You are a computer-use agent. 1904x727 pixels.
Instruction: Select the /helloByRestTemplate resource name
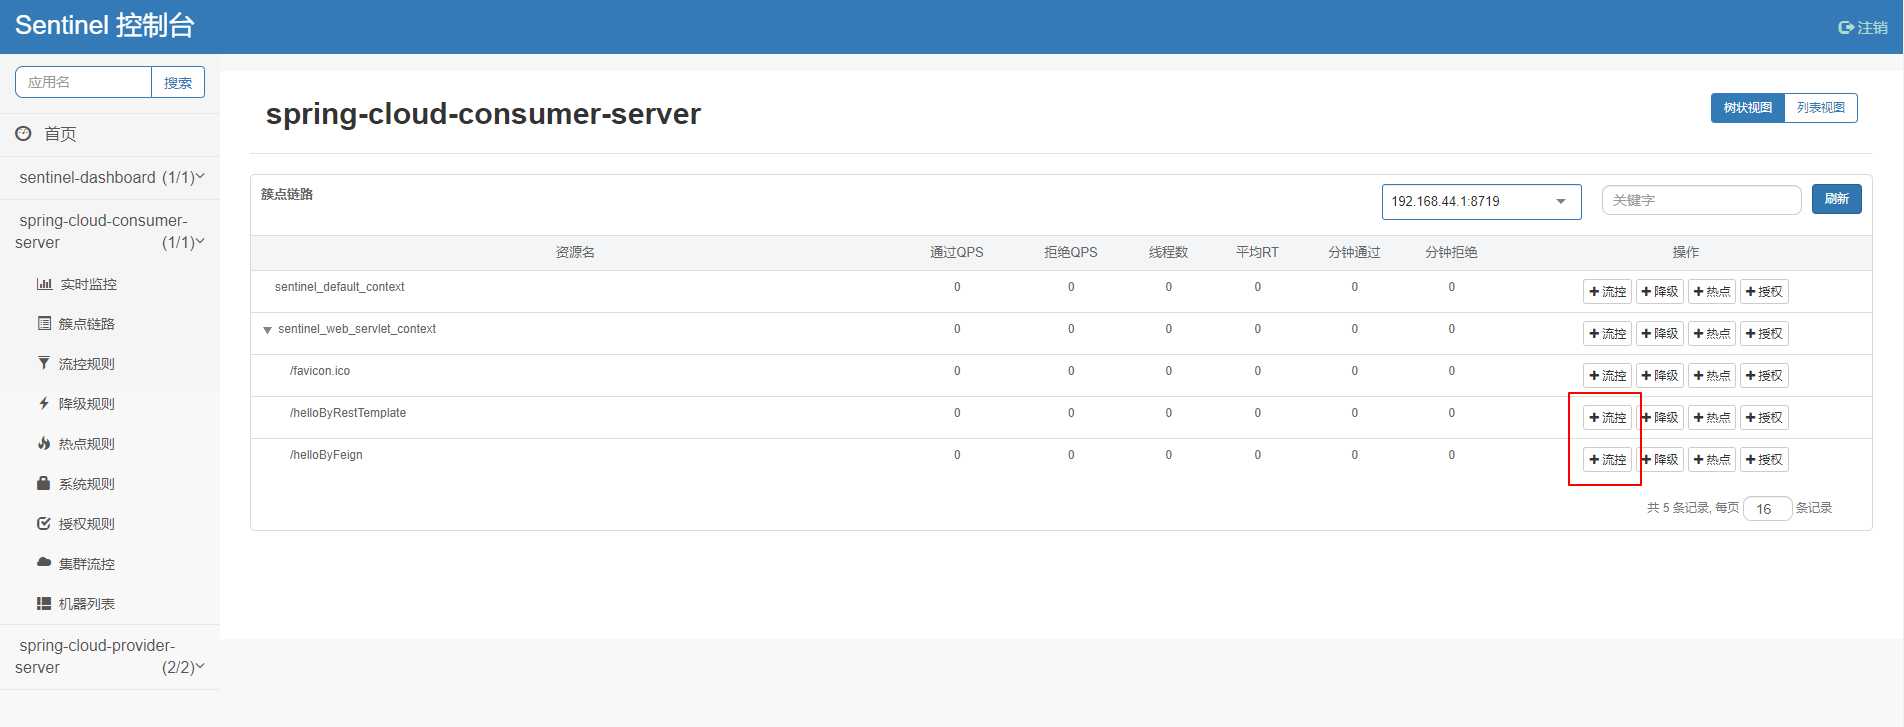coord(348,413)
